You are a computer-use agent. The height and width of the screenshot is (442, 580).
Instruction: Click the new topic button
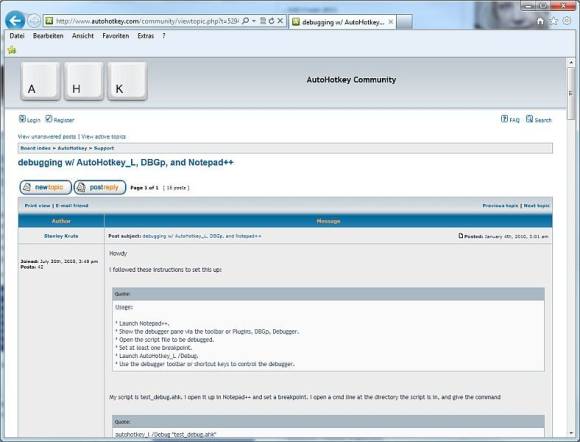45,188
